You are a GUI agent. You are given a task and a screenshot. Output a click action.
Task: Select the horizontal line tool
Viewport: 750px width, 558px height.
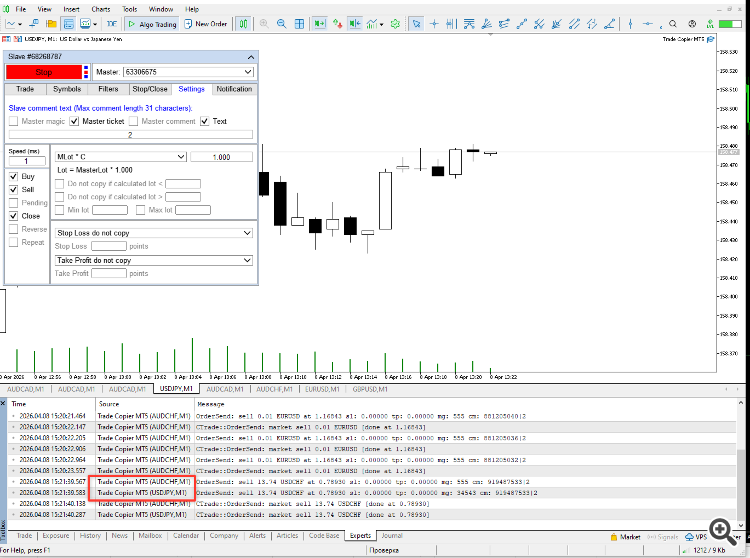[x=647, y=23]
